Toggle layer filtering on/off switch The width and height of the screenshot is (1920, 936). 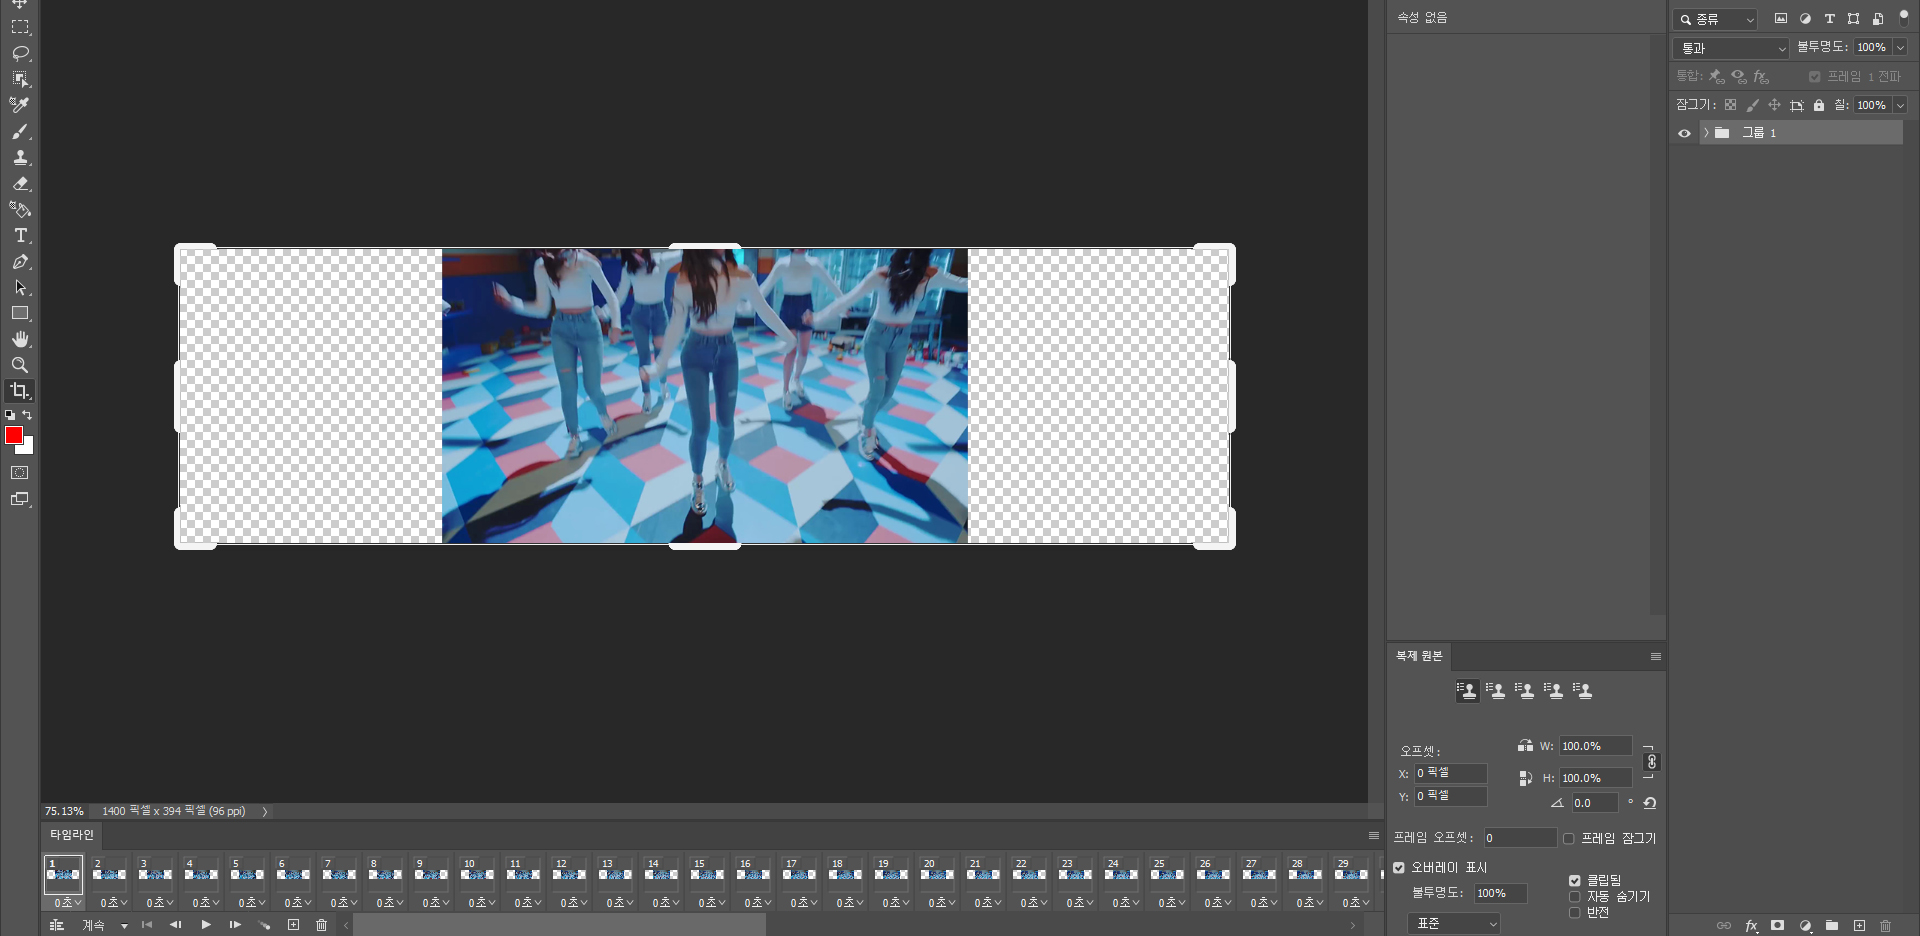[1904, 17]
